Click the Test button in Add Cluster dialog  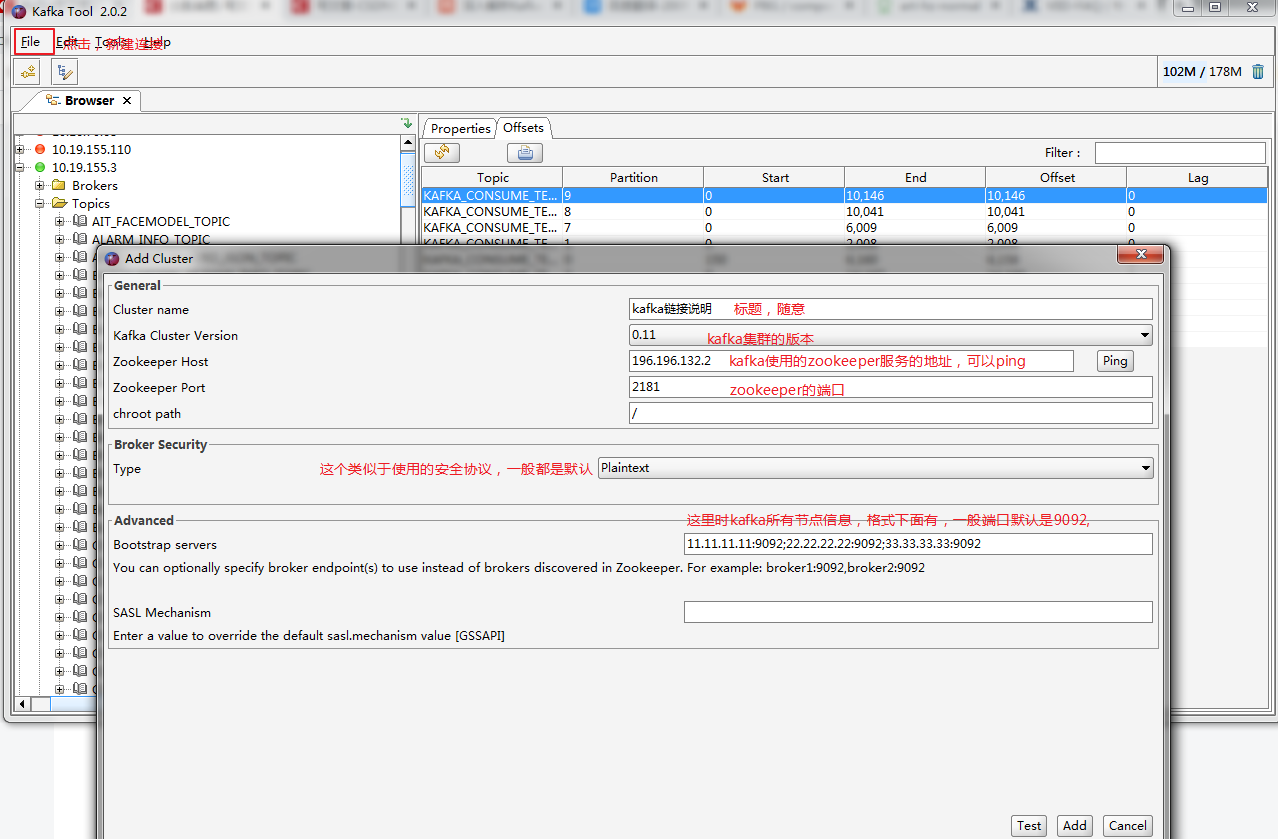(x=1028, y=825)
